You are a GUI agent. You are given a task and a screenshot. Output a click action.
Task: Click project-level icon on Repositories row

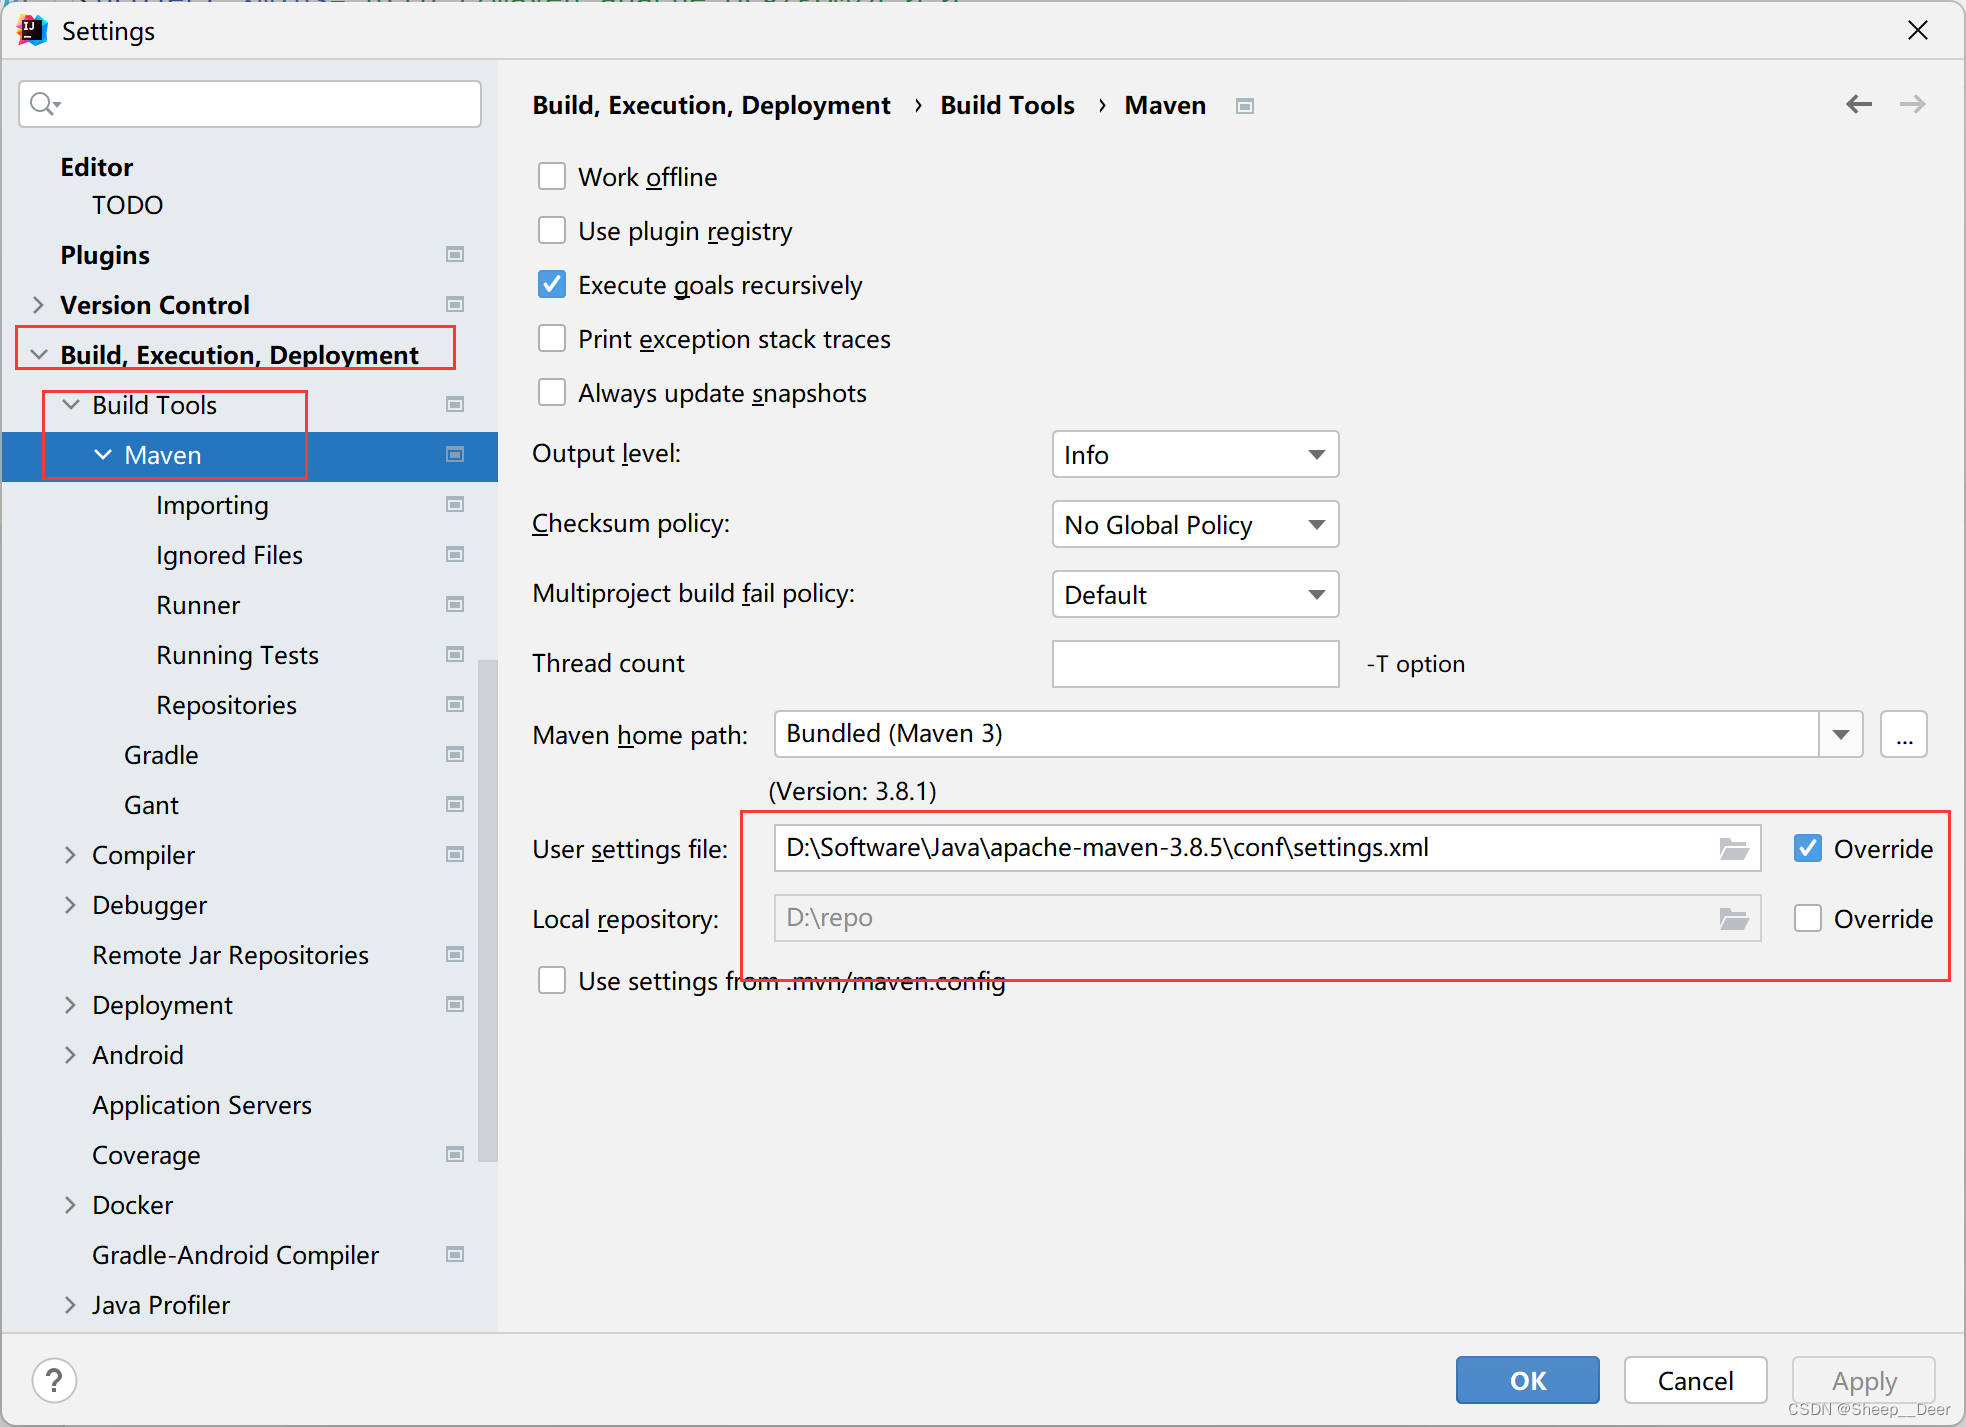pyautogui.click(x=455, y=704)
